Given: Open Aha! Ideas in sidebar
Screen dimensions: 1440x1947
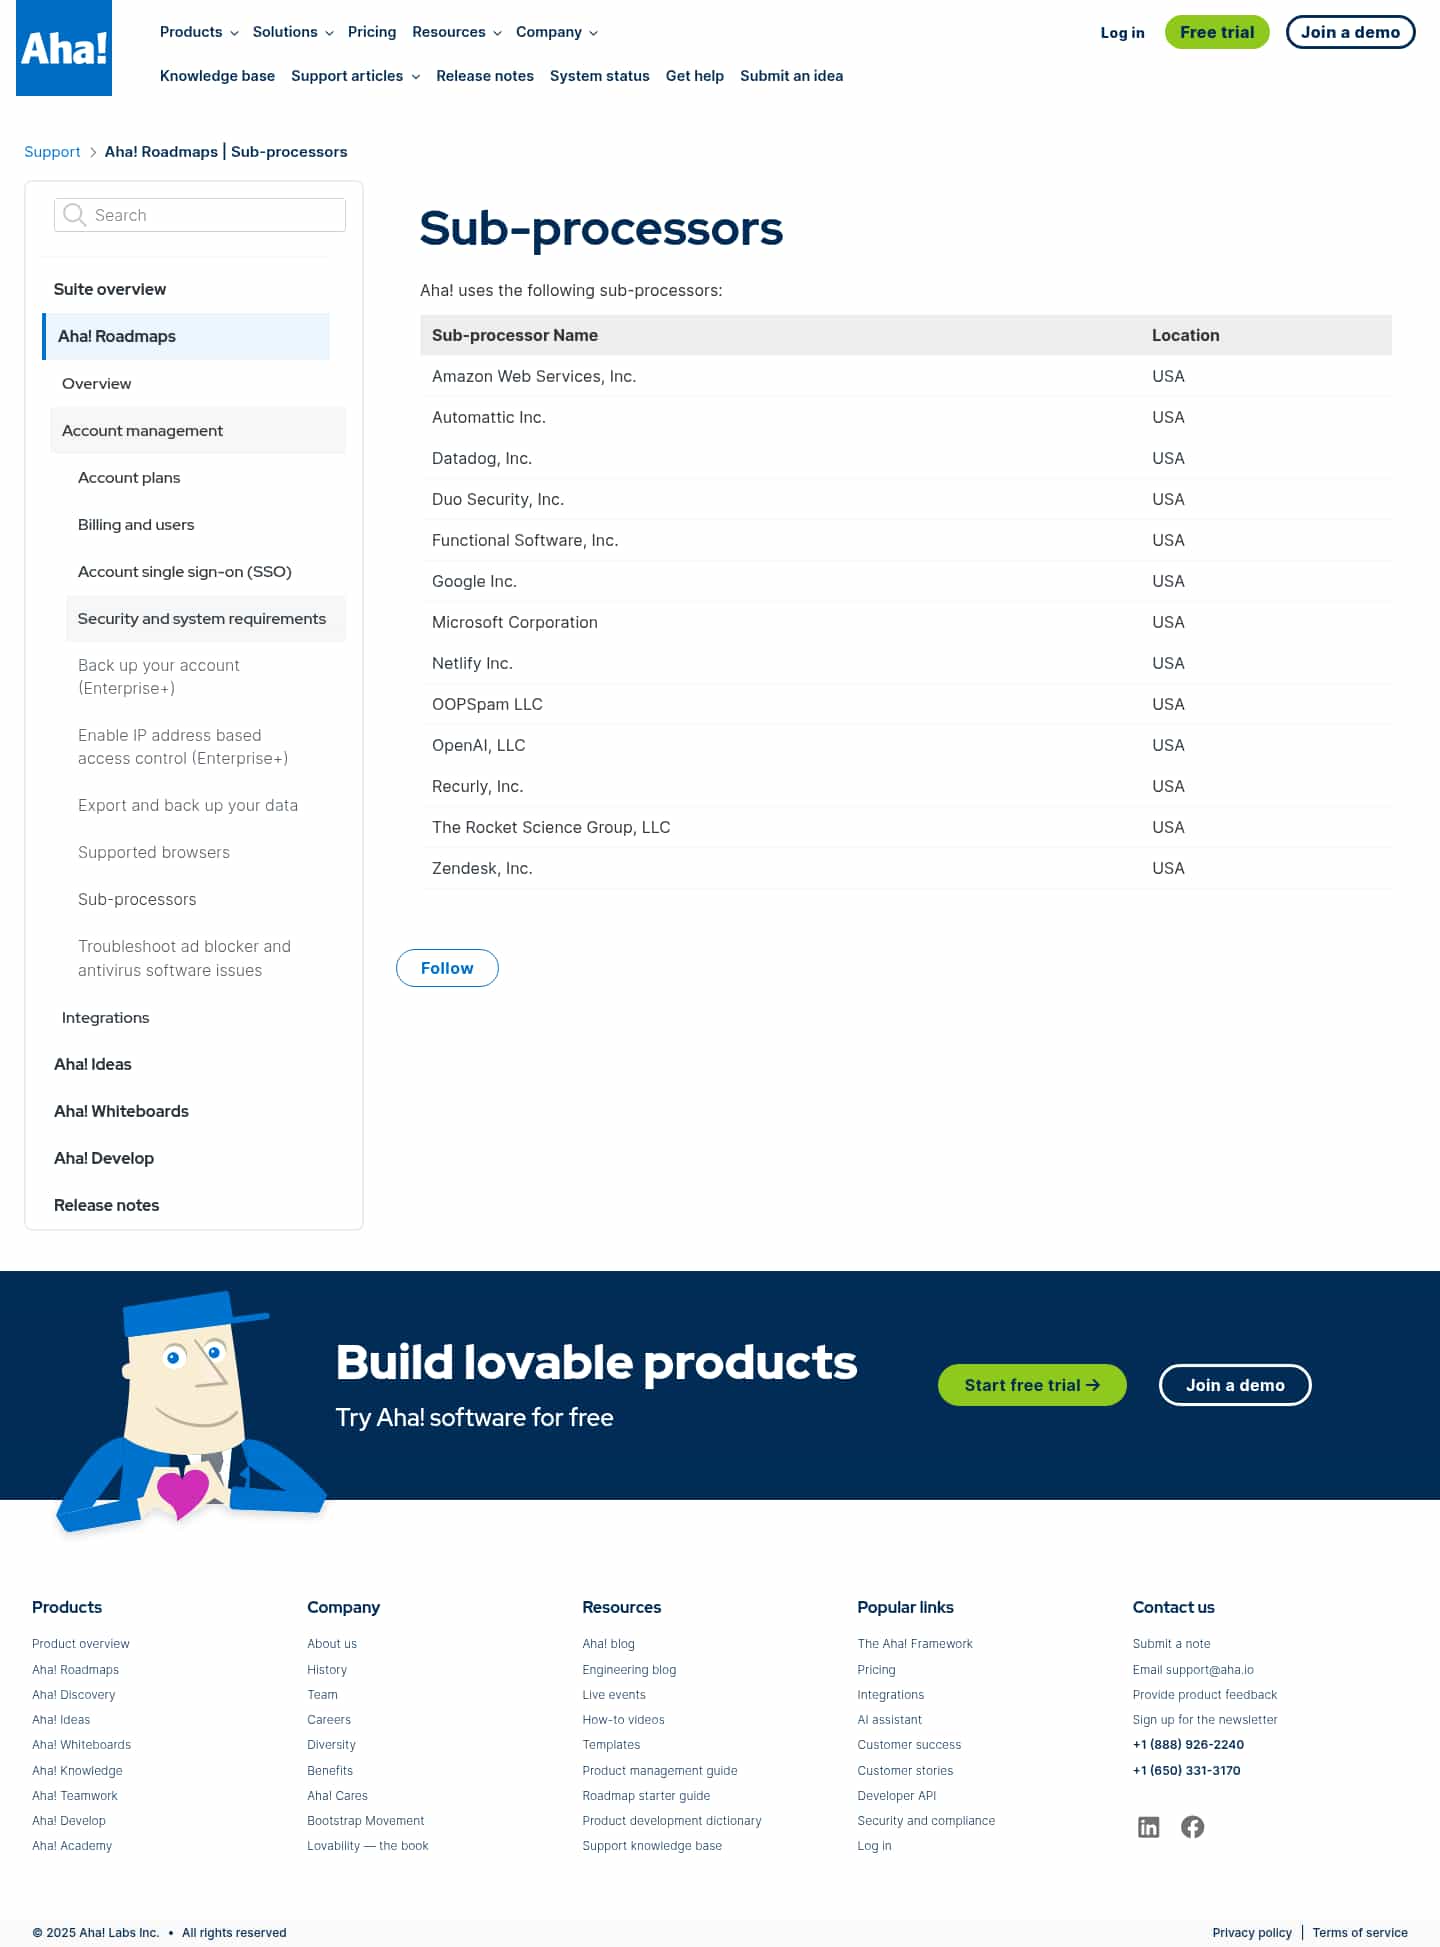Looking at the screenshot, I should pos(93,1064).
